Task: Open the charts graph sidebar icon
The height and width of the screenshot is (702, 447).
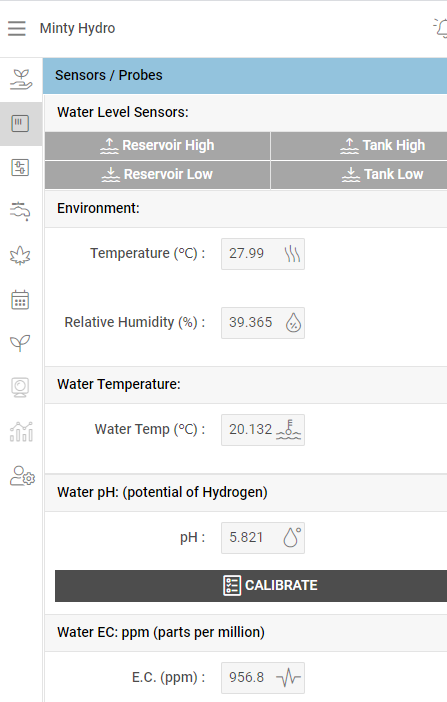Action: (x=21, y=432)
